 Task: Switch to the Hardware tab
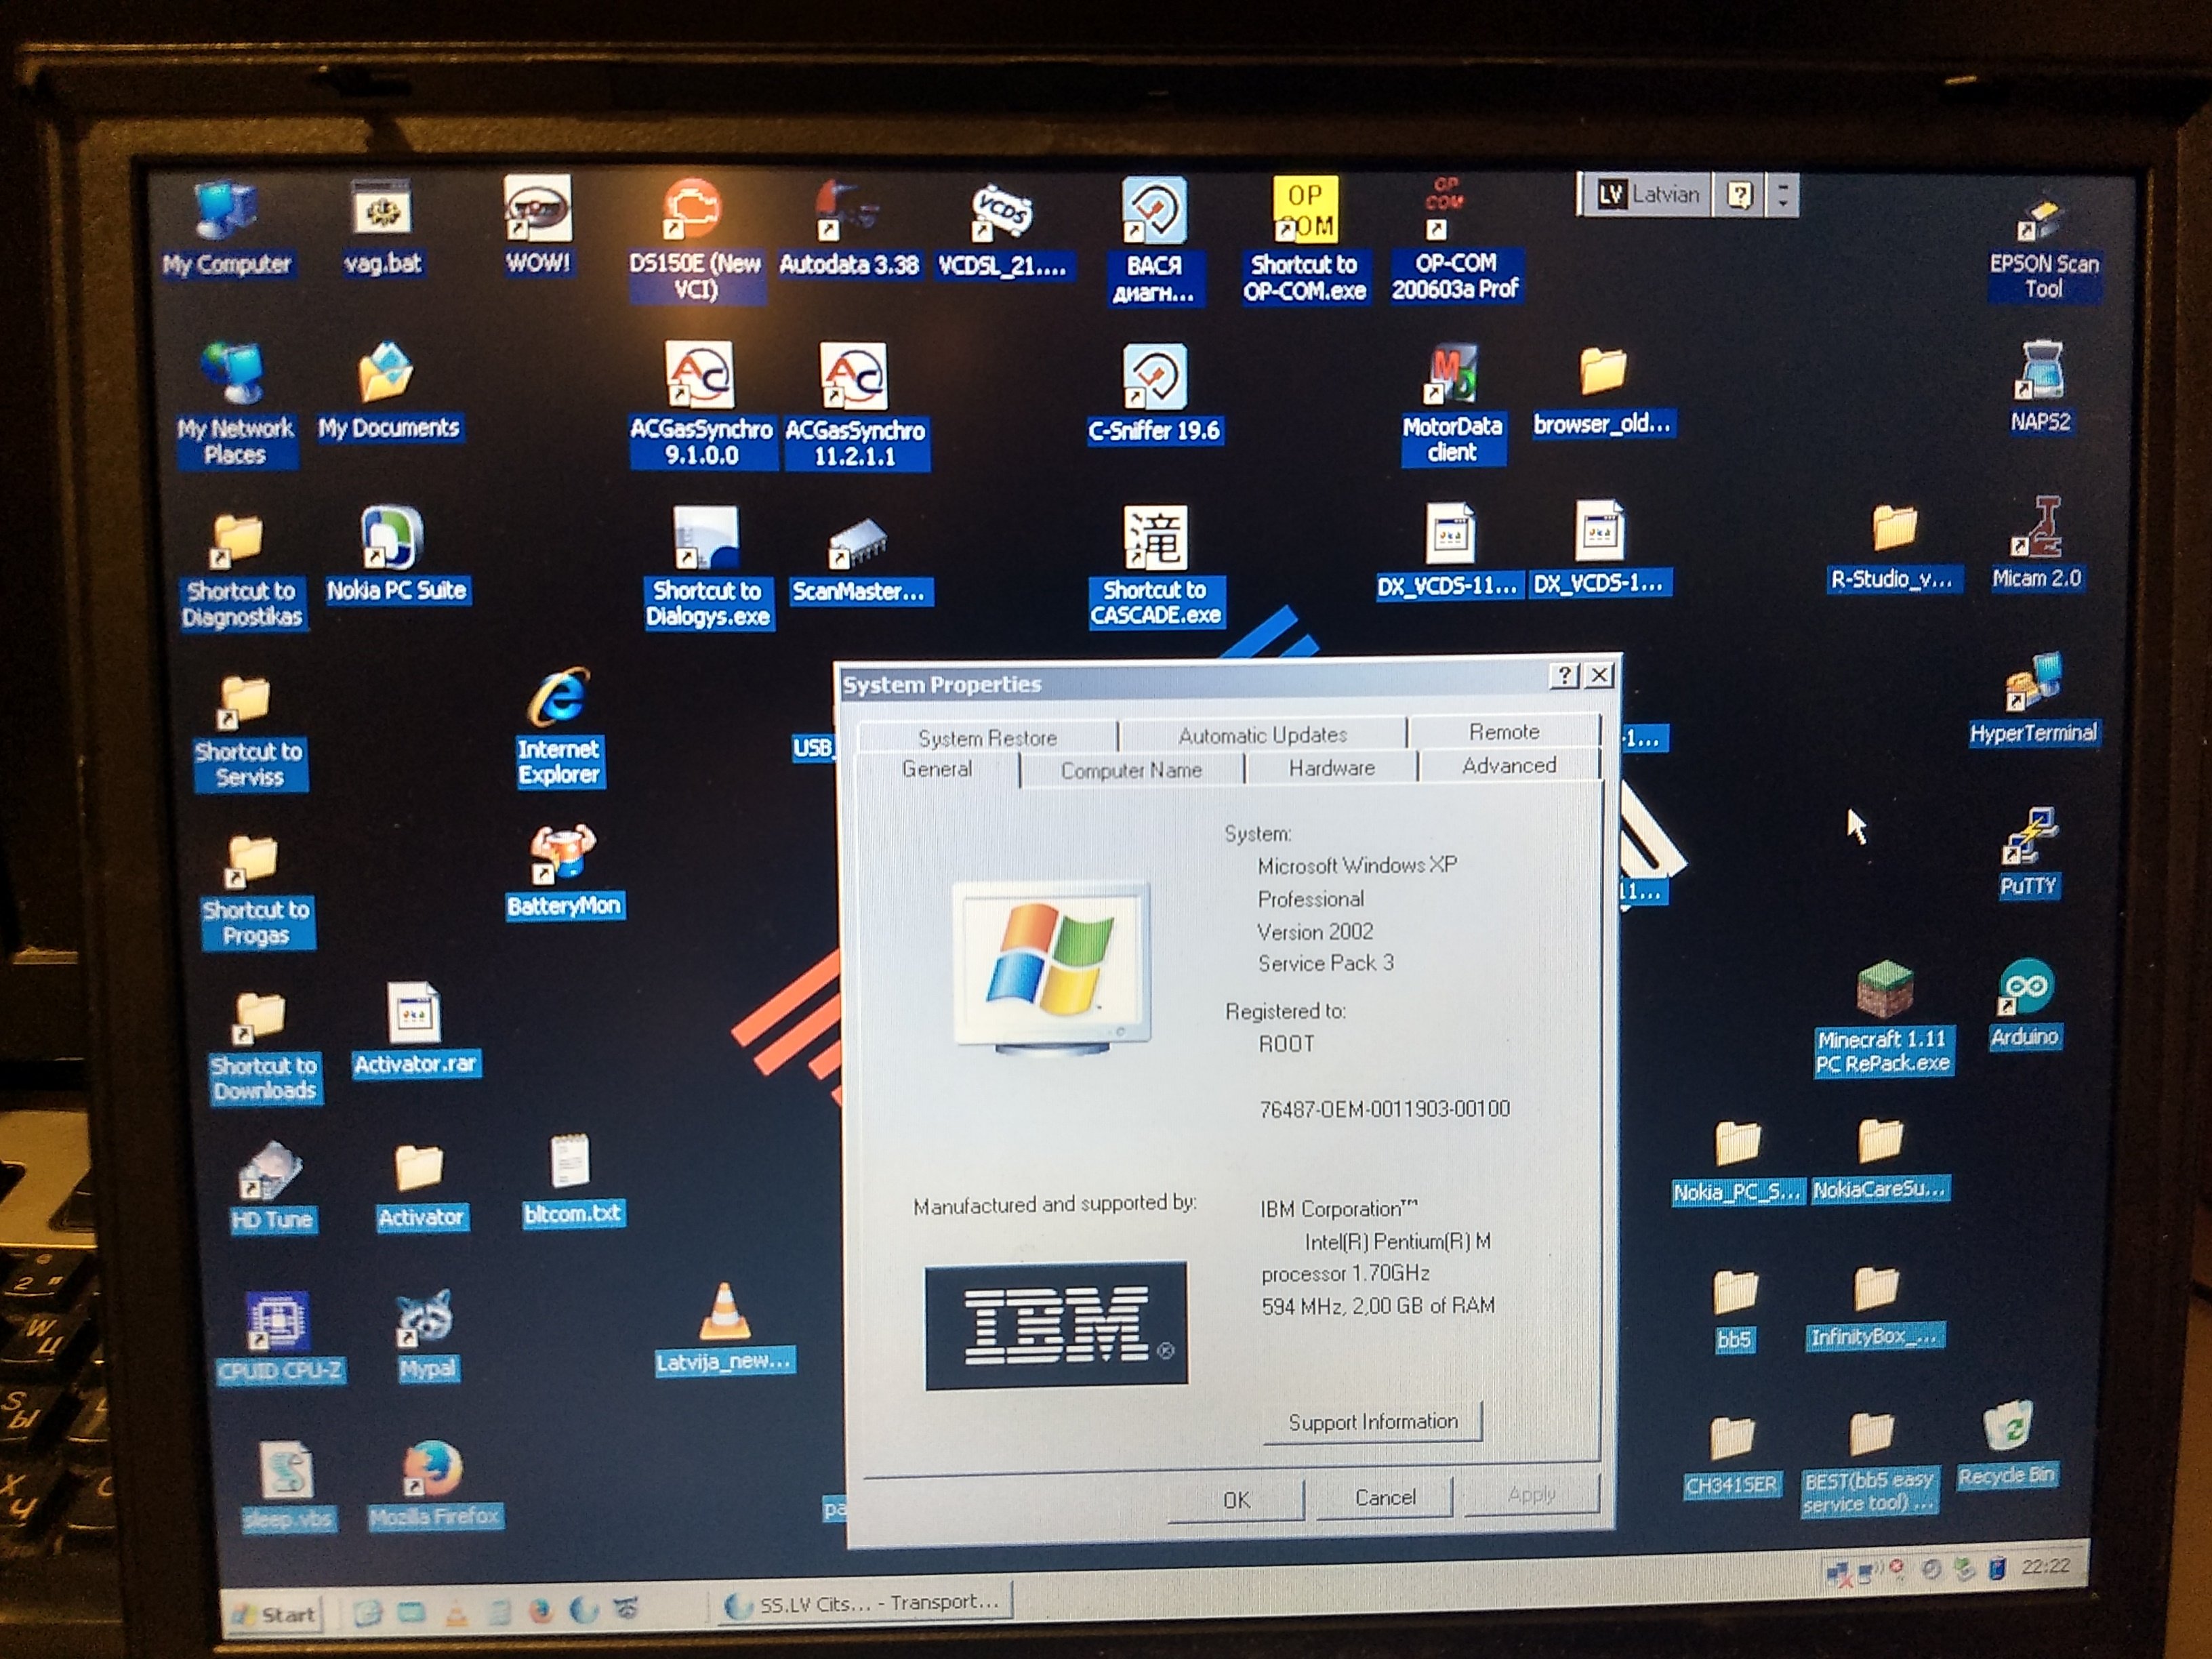[1331, 768]
